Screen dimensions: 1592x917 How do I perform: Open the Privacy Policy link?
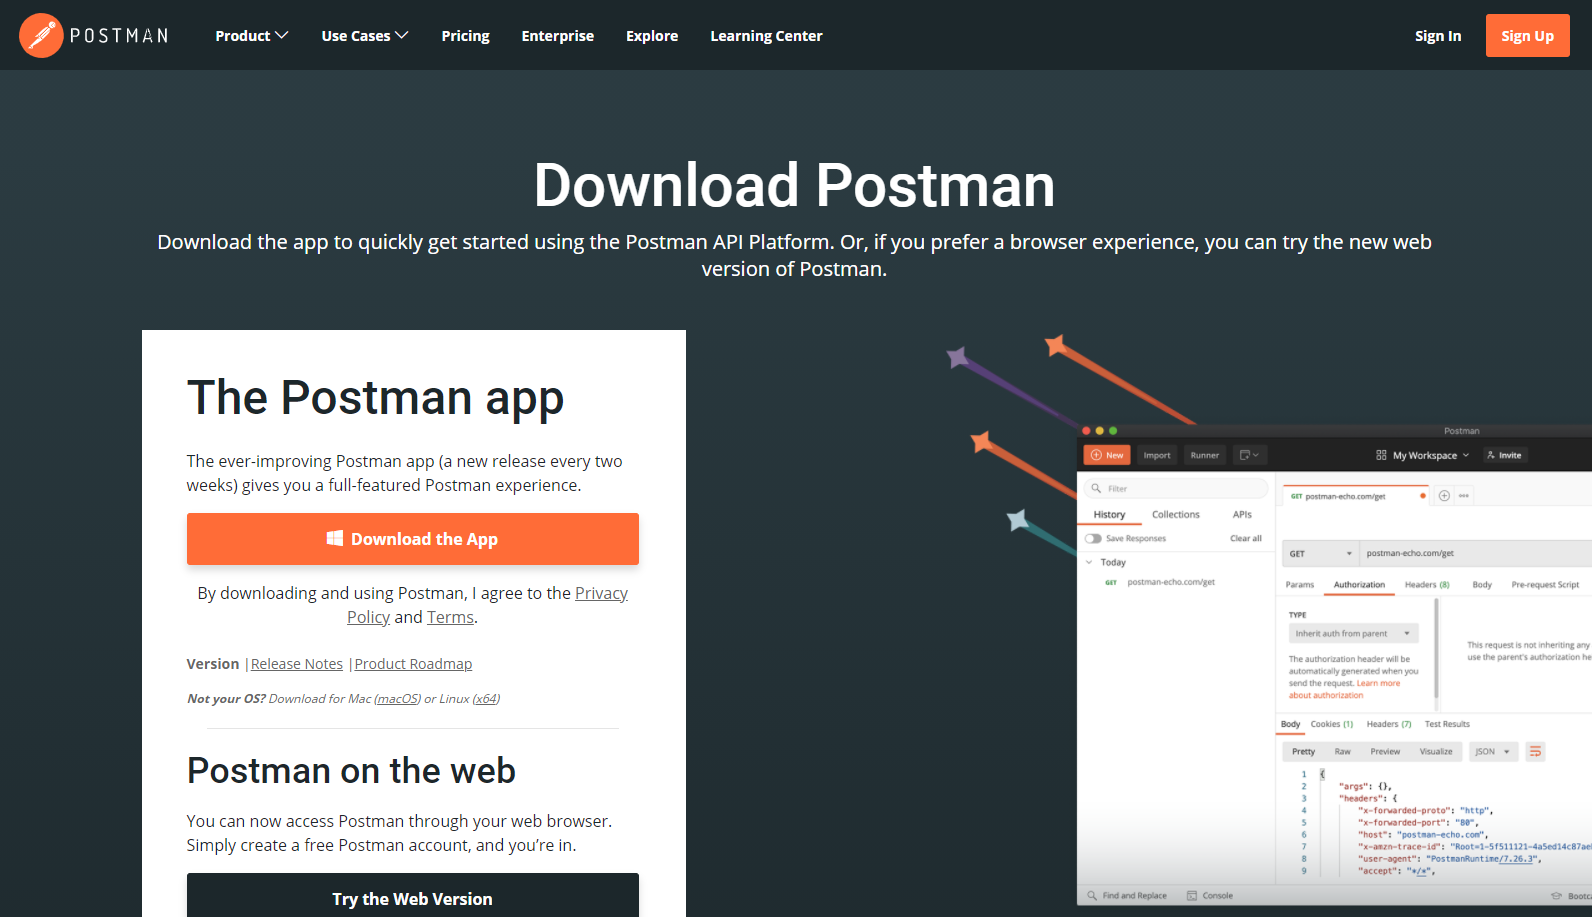601,593
